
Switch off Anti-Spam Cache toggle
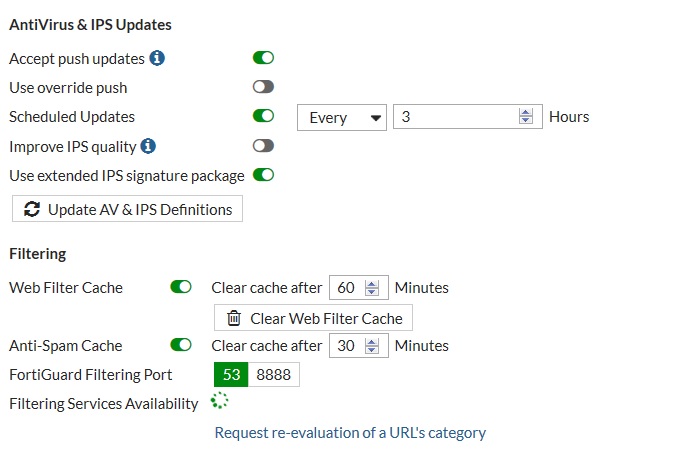pyautogui.click(x=181, y=345)
